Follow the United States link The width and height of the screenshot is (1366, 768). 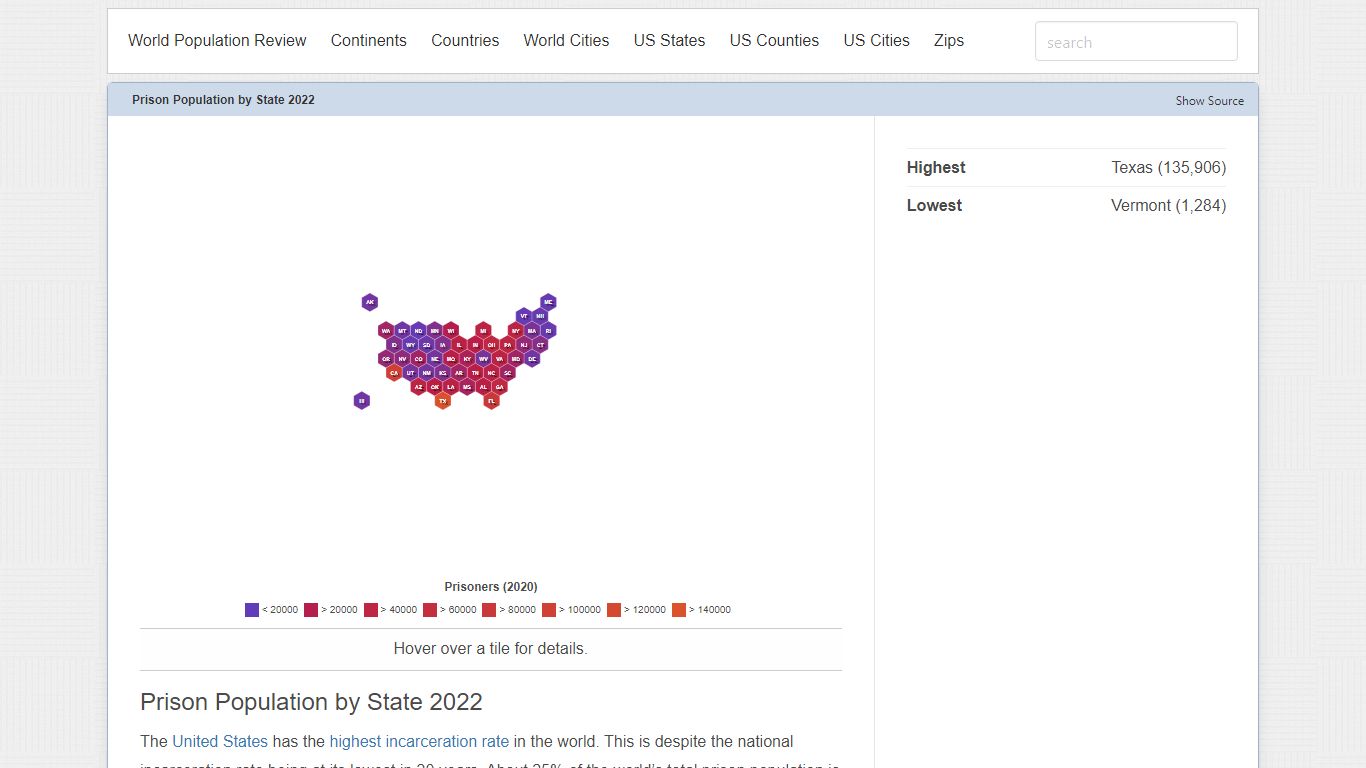(220, 742)
